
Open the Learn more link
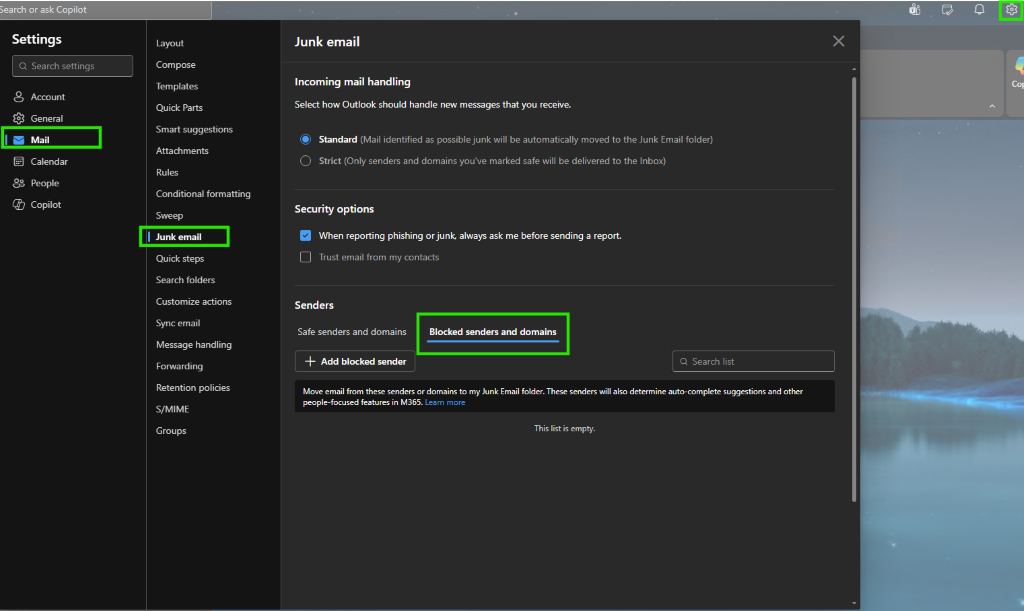[445, 402]
